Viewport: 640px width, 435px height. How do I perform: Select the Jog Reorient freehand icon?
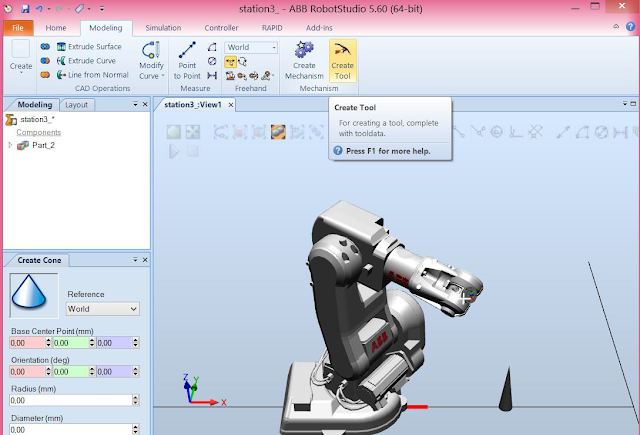pyautogui.click(x=253, y=75)
